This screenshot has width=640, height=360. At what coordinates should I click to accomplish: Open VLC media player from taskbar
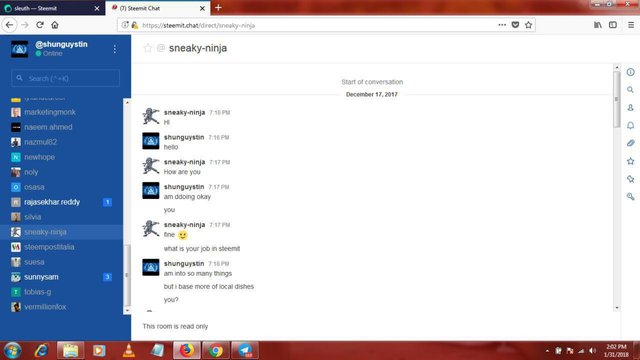tap(129, 351)
